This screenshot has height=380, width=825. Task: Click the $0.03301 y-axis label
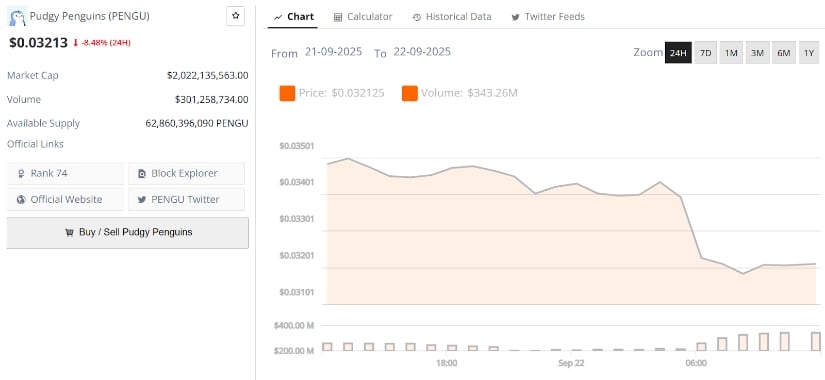[x=297, y=219]
